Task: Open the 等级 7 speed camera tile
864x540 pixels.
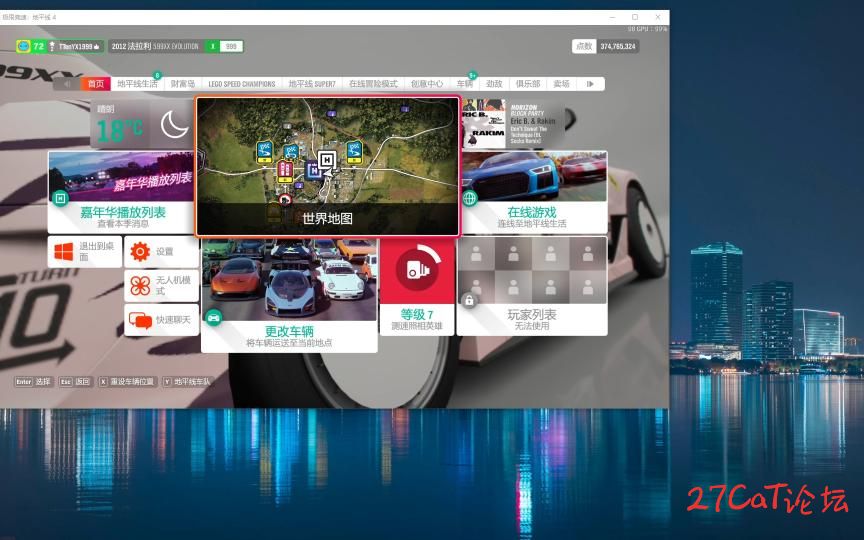Action: coord(417,286)
